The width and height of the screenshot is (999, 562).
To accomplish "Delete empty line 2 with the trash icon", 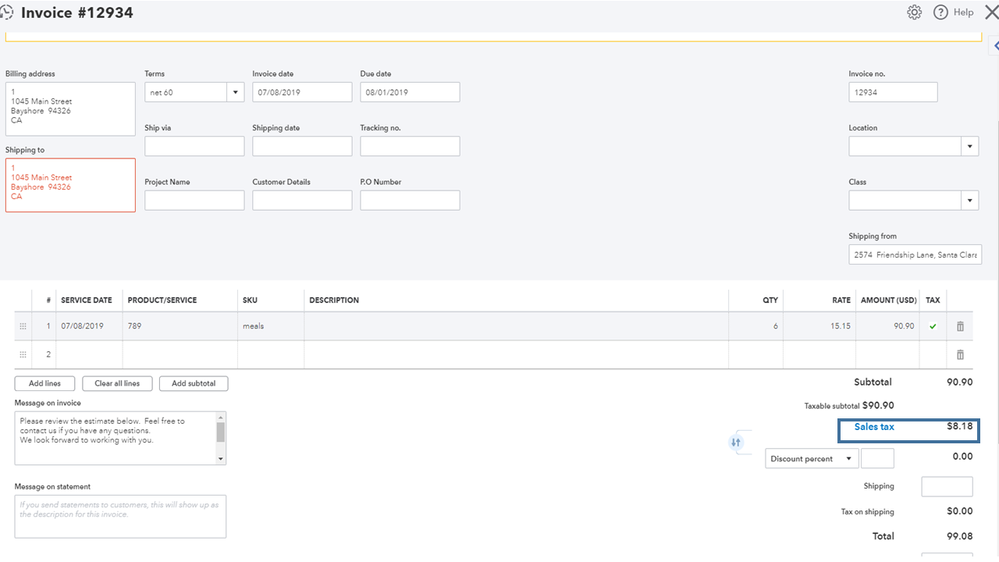I will (x=960, y=354).
